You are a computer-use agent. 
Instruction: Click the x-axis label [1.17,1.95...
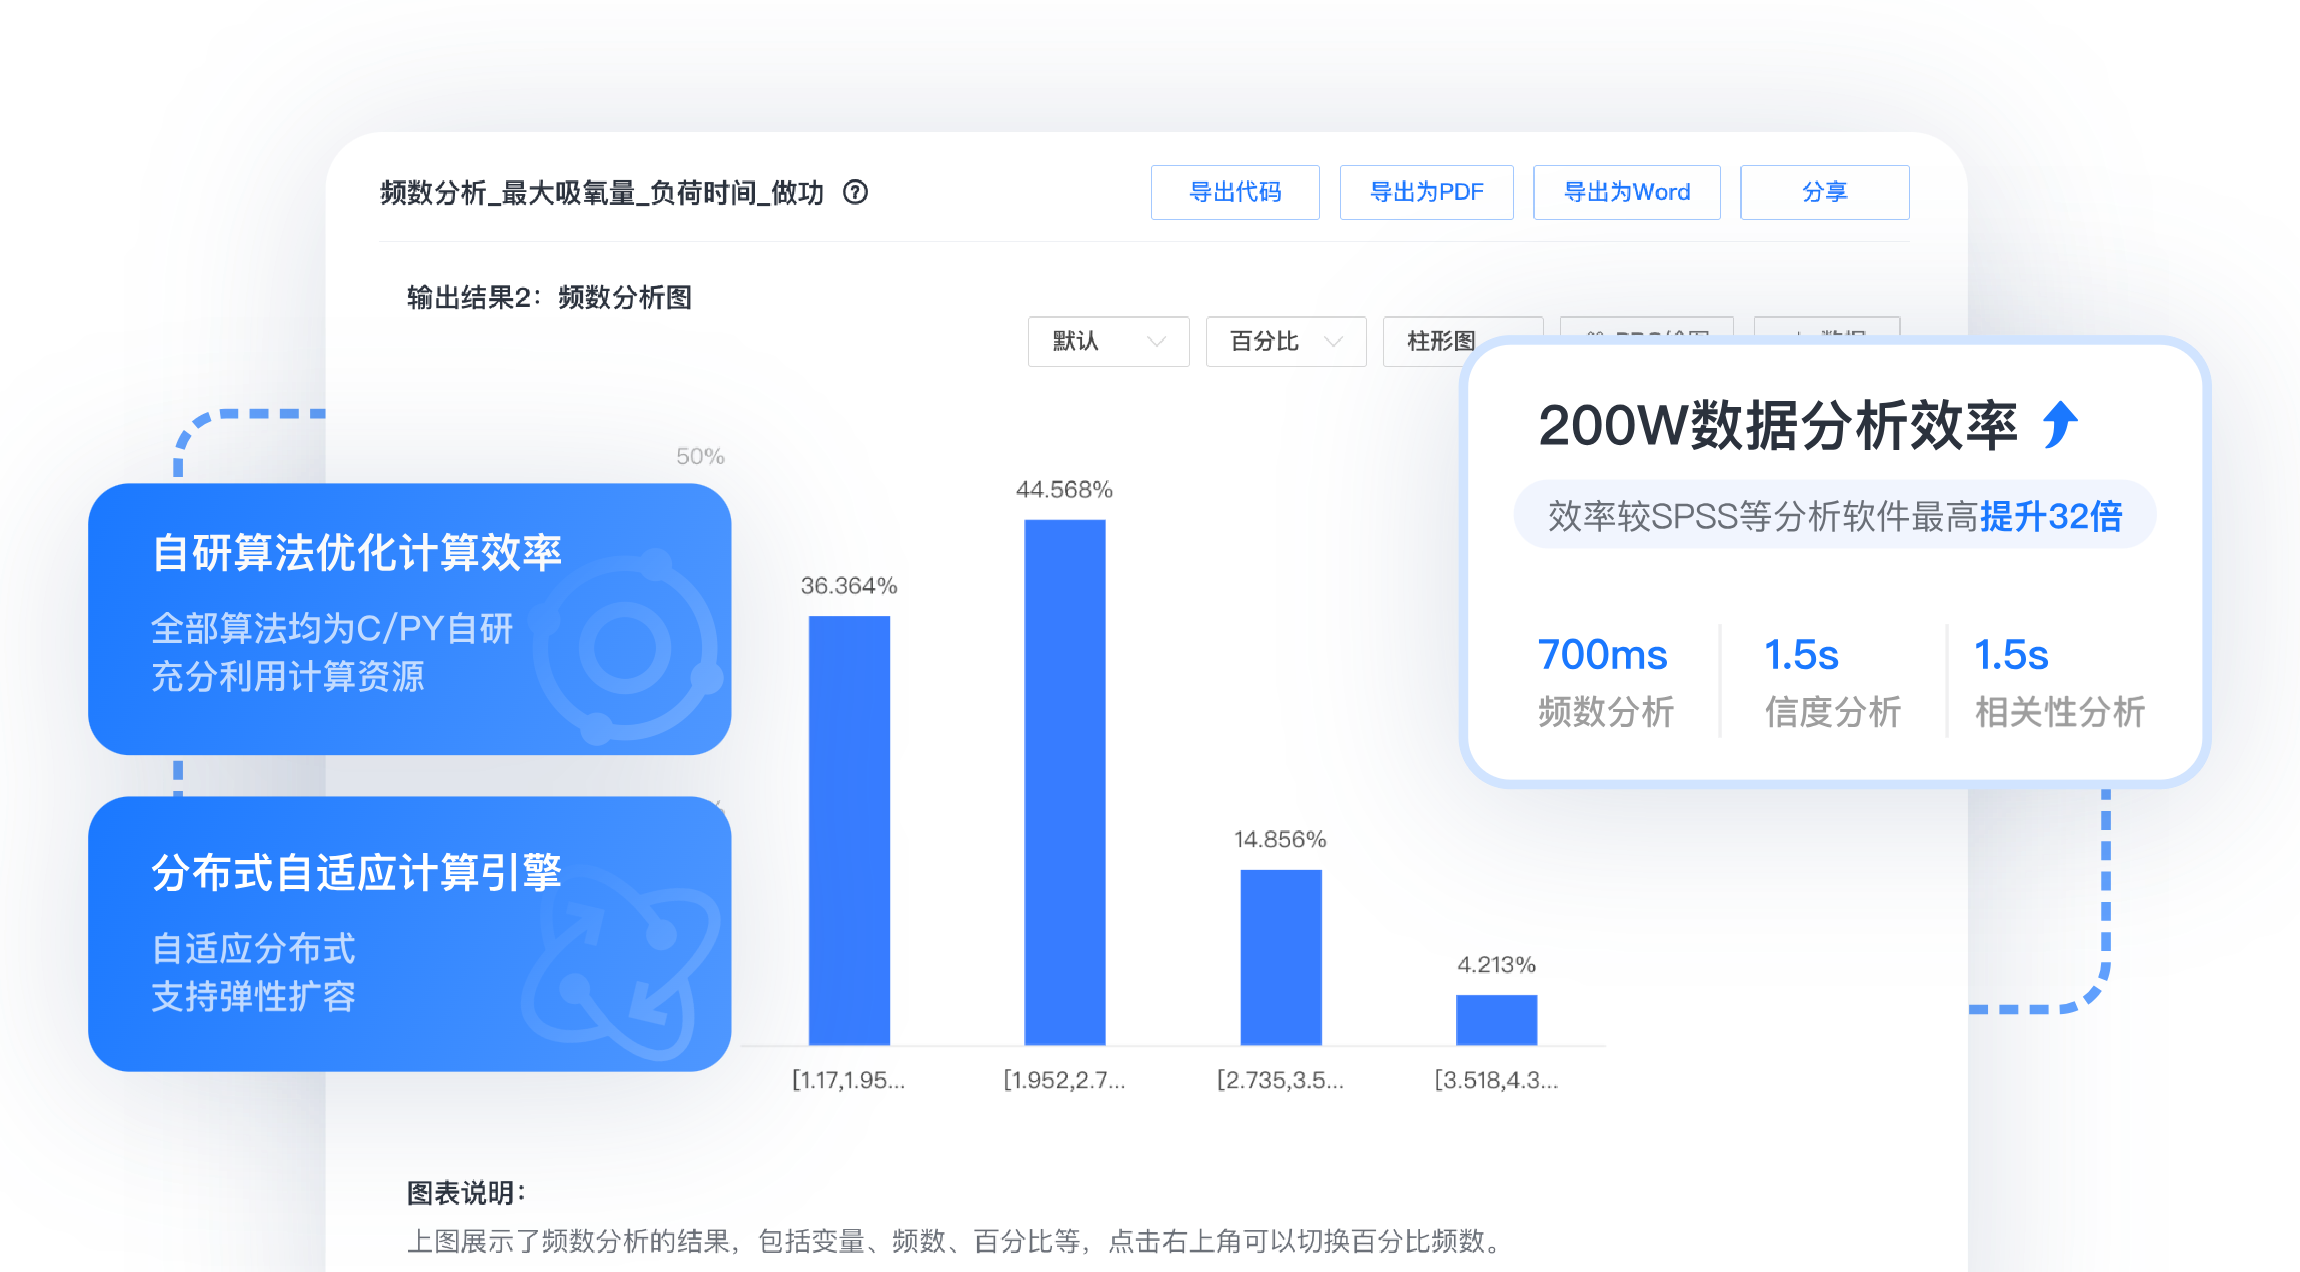tap(848, 1078)
